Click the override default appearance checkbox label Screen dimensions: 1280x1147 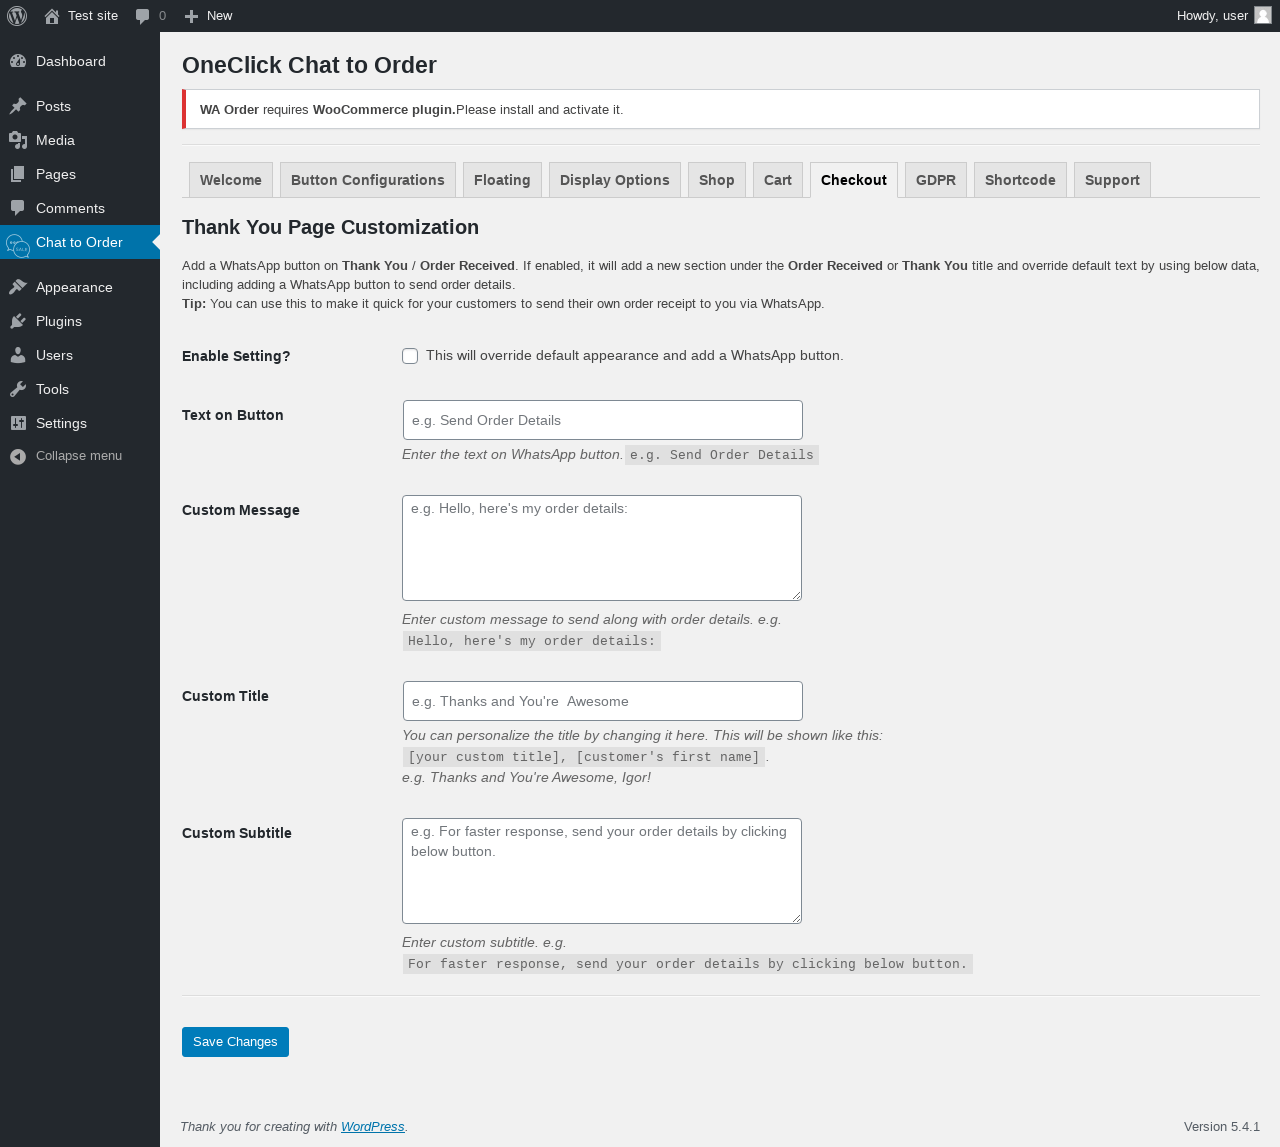coord(635,356)
